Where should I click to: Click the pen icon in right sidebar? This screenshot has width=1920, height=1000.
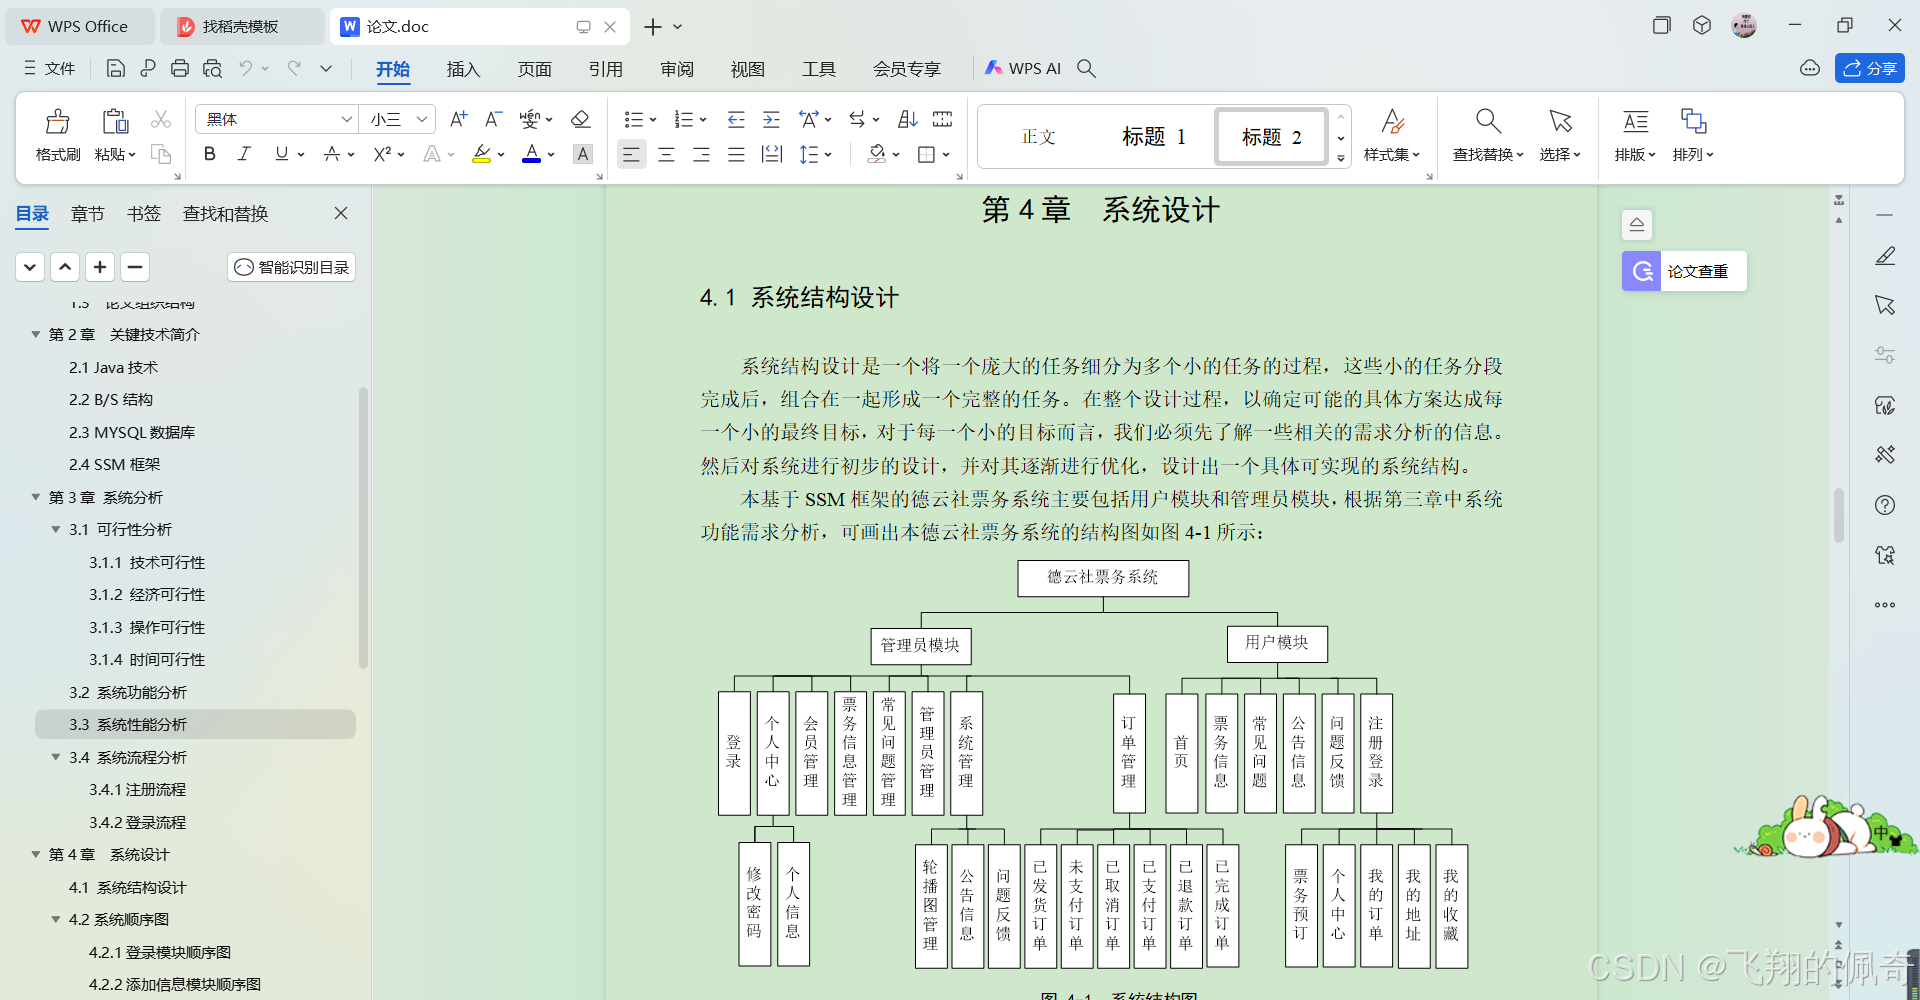point(1885,256)
